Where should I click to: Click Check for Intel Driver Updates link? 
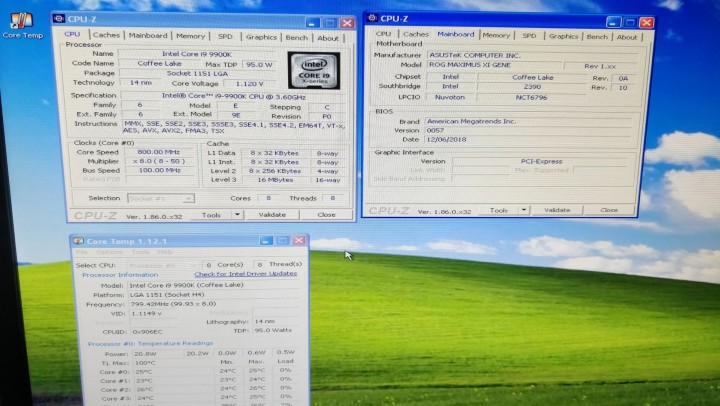click(x=246, y=274)
